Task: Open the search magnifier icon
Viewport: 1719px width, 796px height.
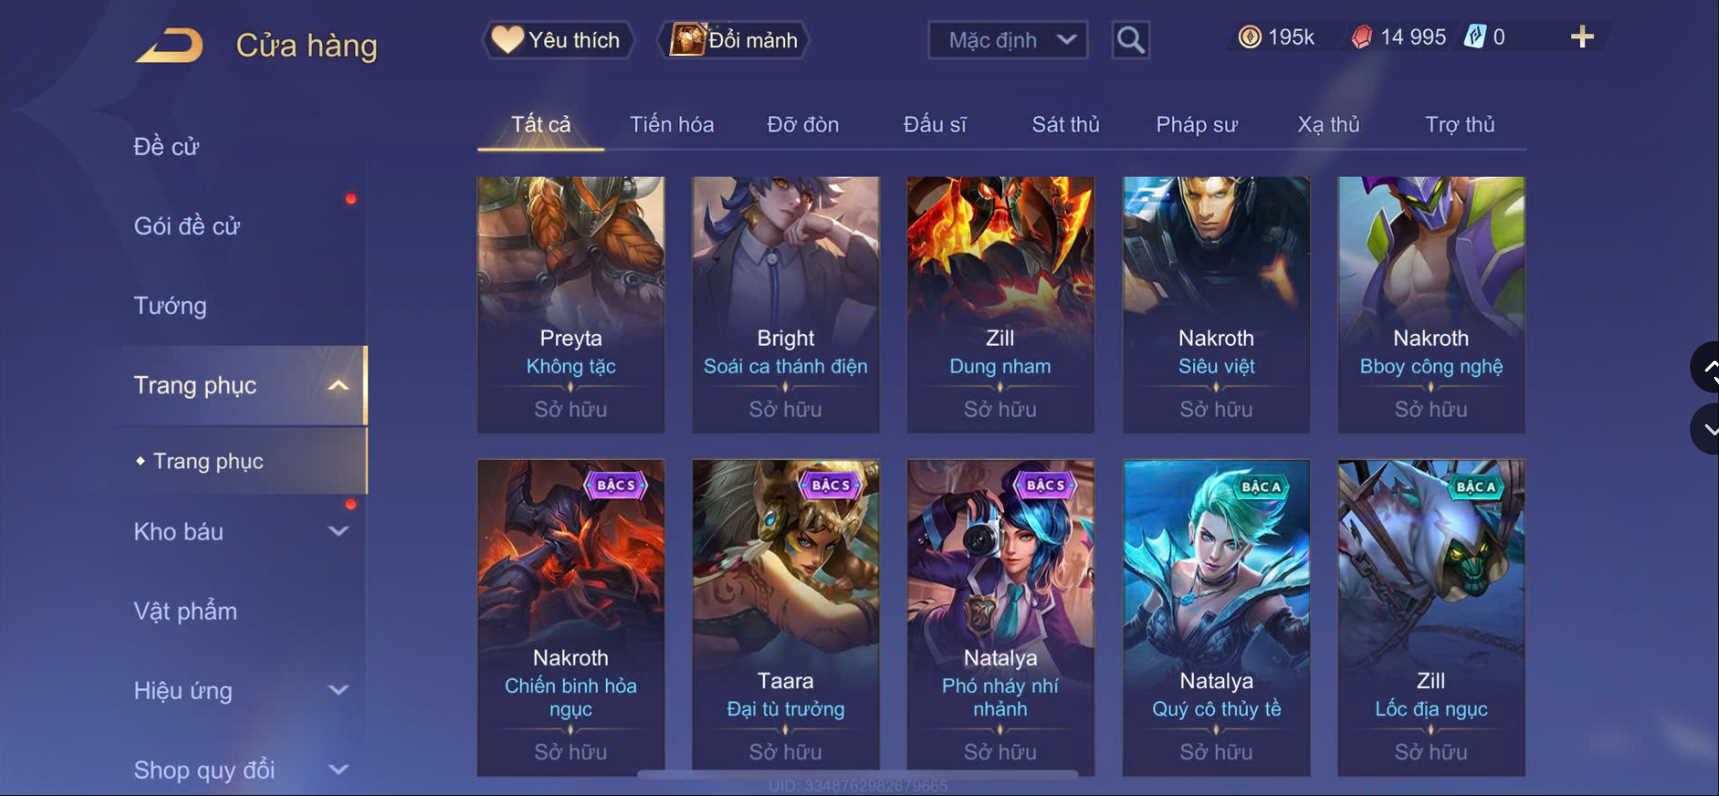Action: 1130,40
